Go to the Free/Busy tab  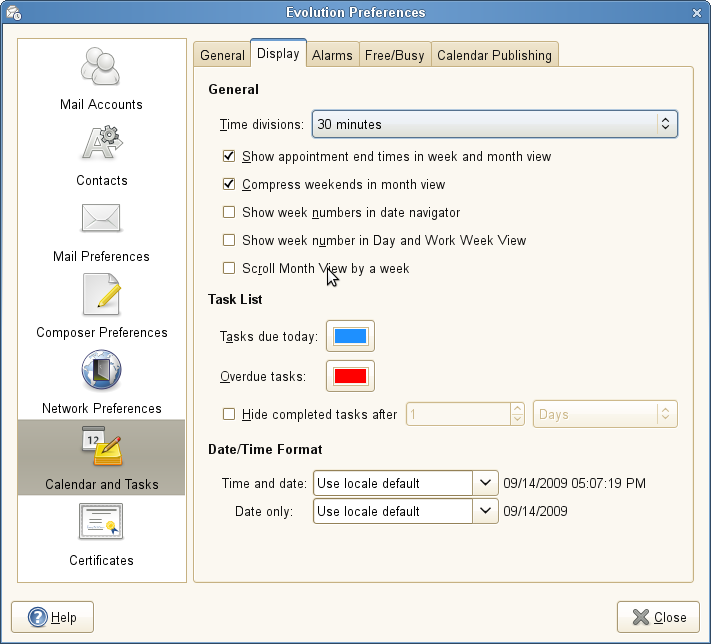coord(395,55)
